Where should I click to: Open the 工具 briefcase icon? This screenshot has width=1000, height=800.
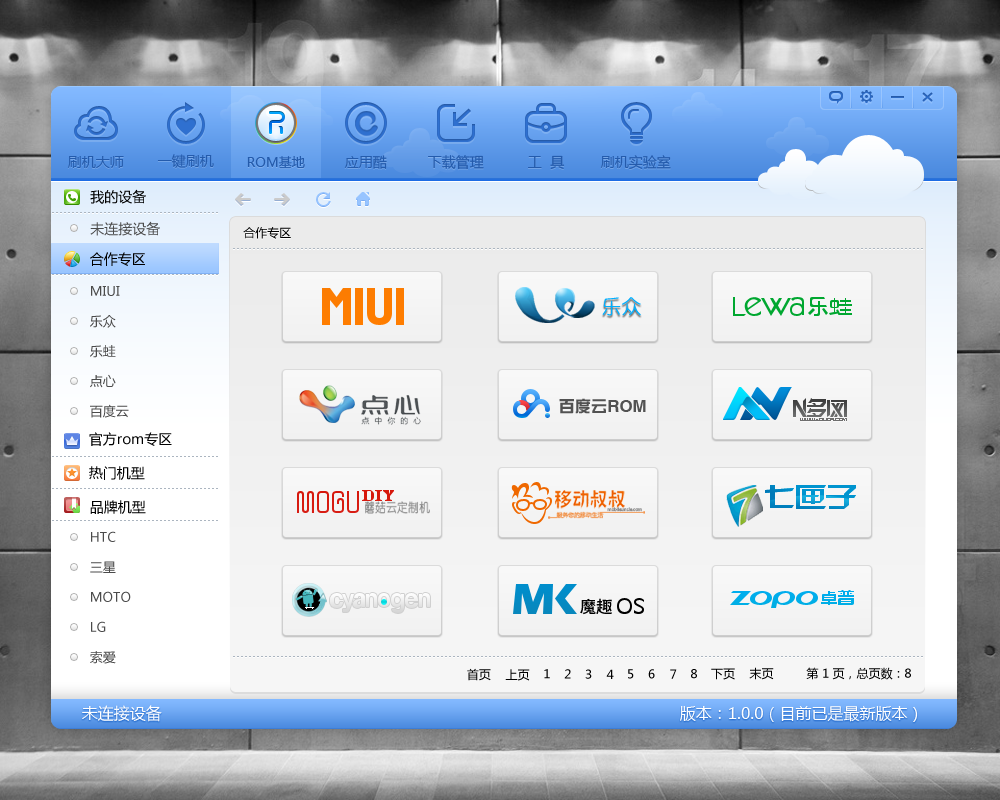[x=546, y=125]
